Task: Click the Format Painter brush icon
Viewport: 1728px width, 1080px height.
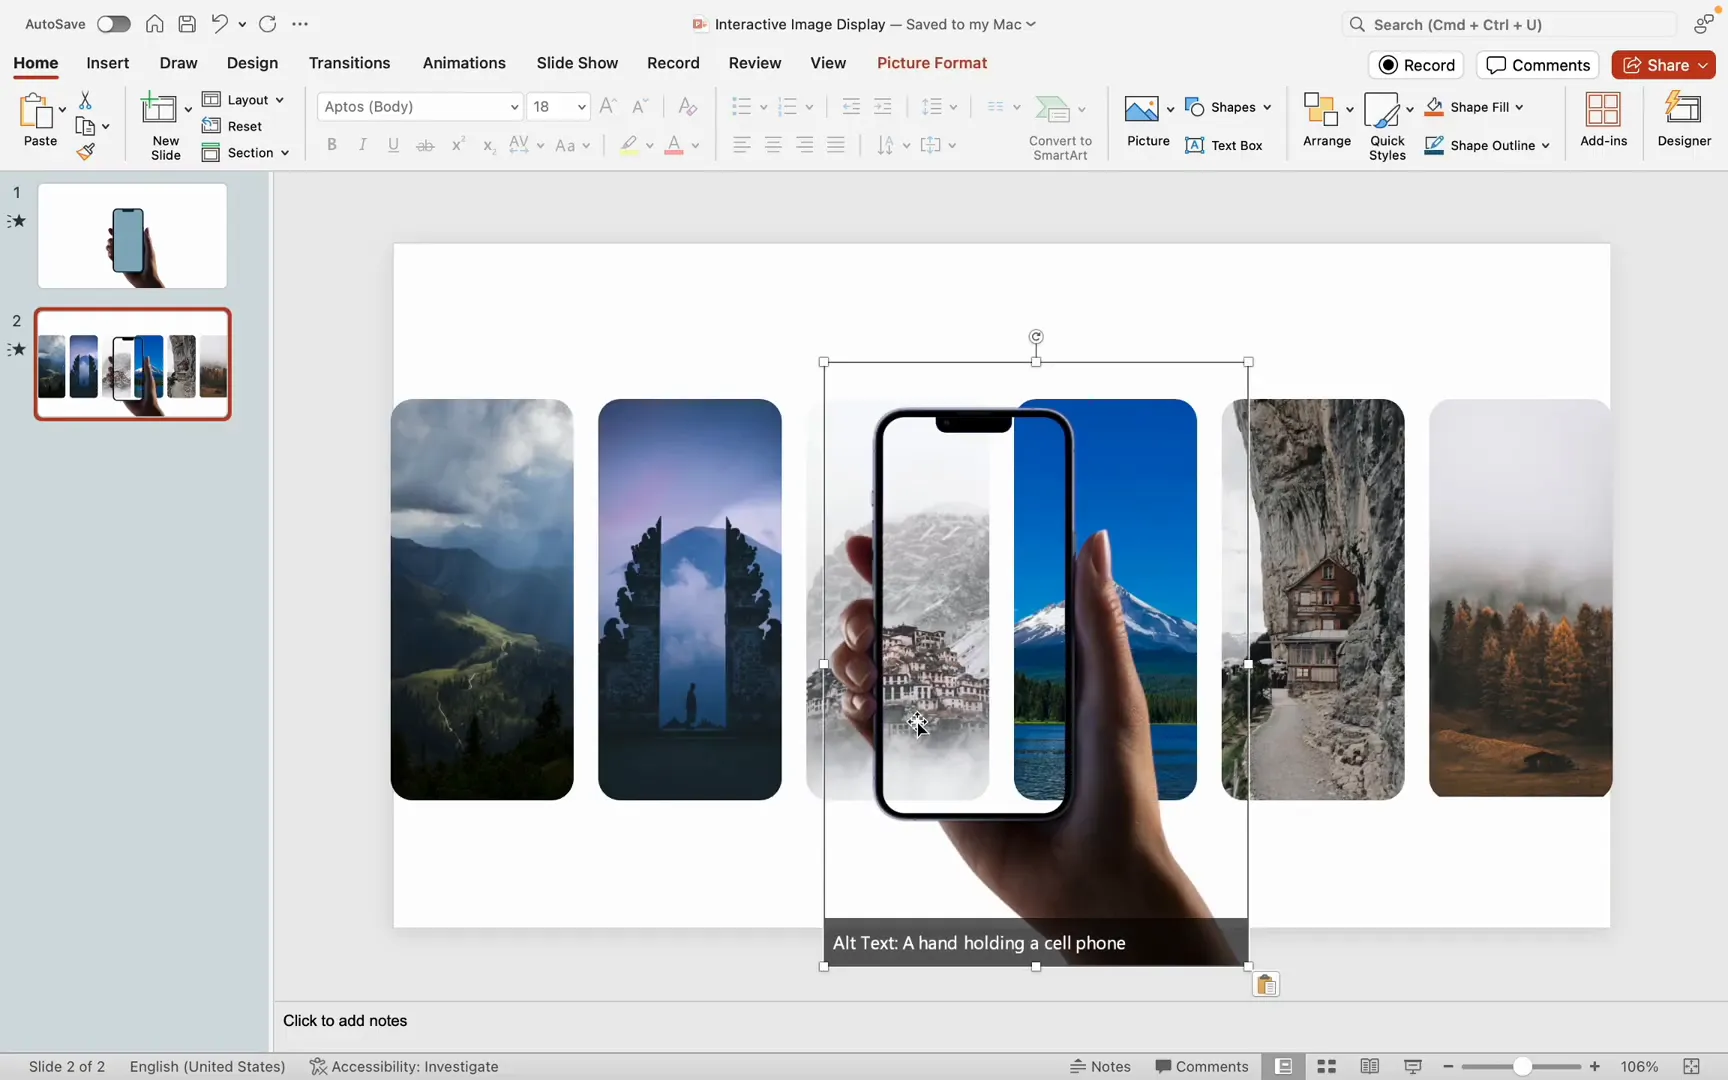Action: (x=86, y=152)
